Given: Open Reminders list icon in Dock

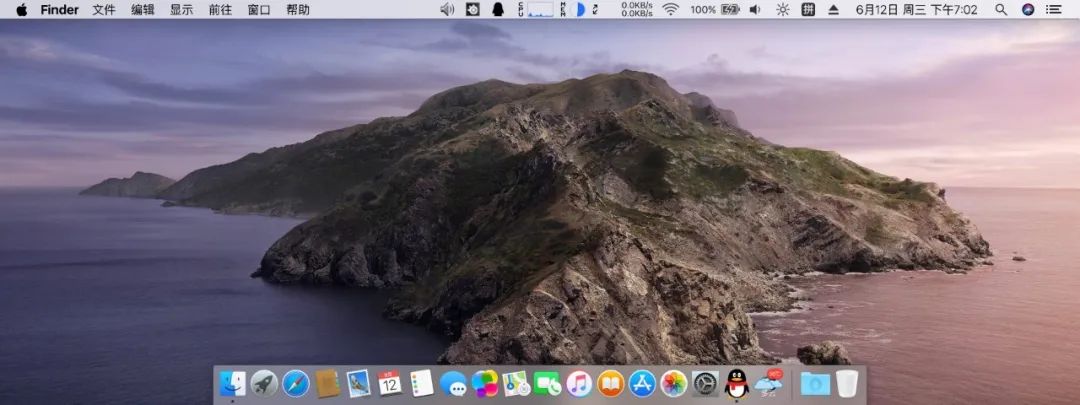Looking at the screenshot, I should 422,384.
